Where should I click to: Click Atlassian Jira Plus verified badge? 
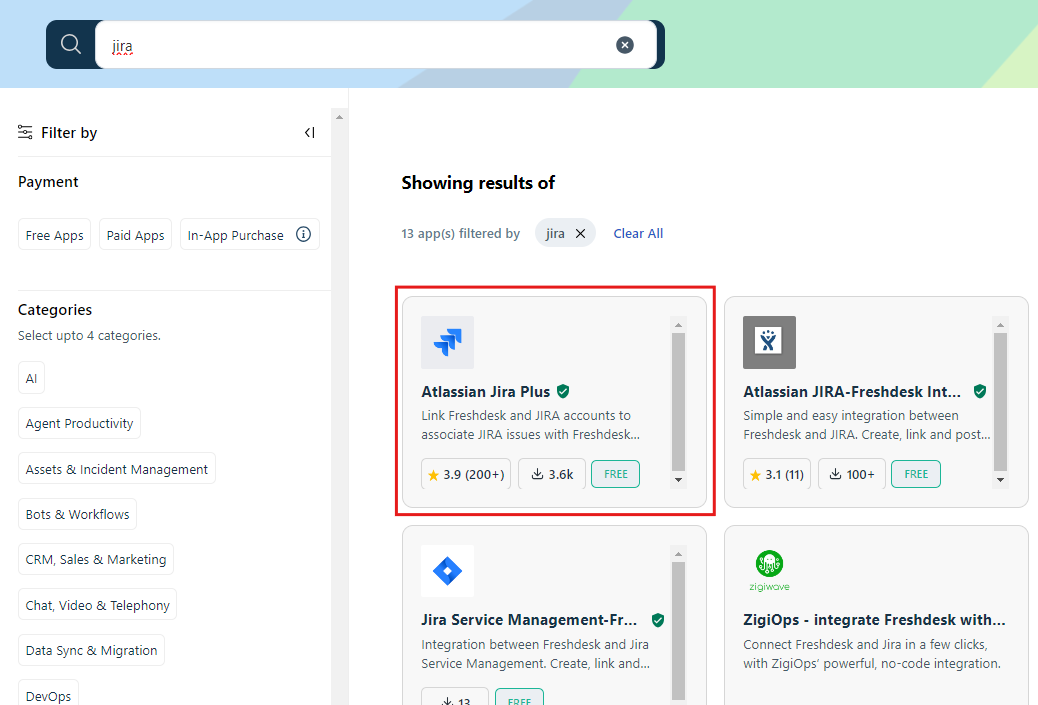click(563, 391)
